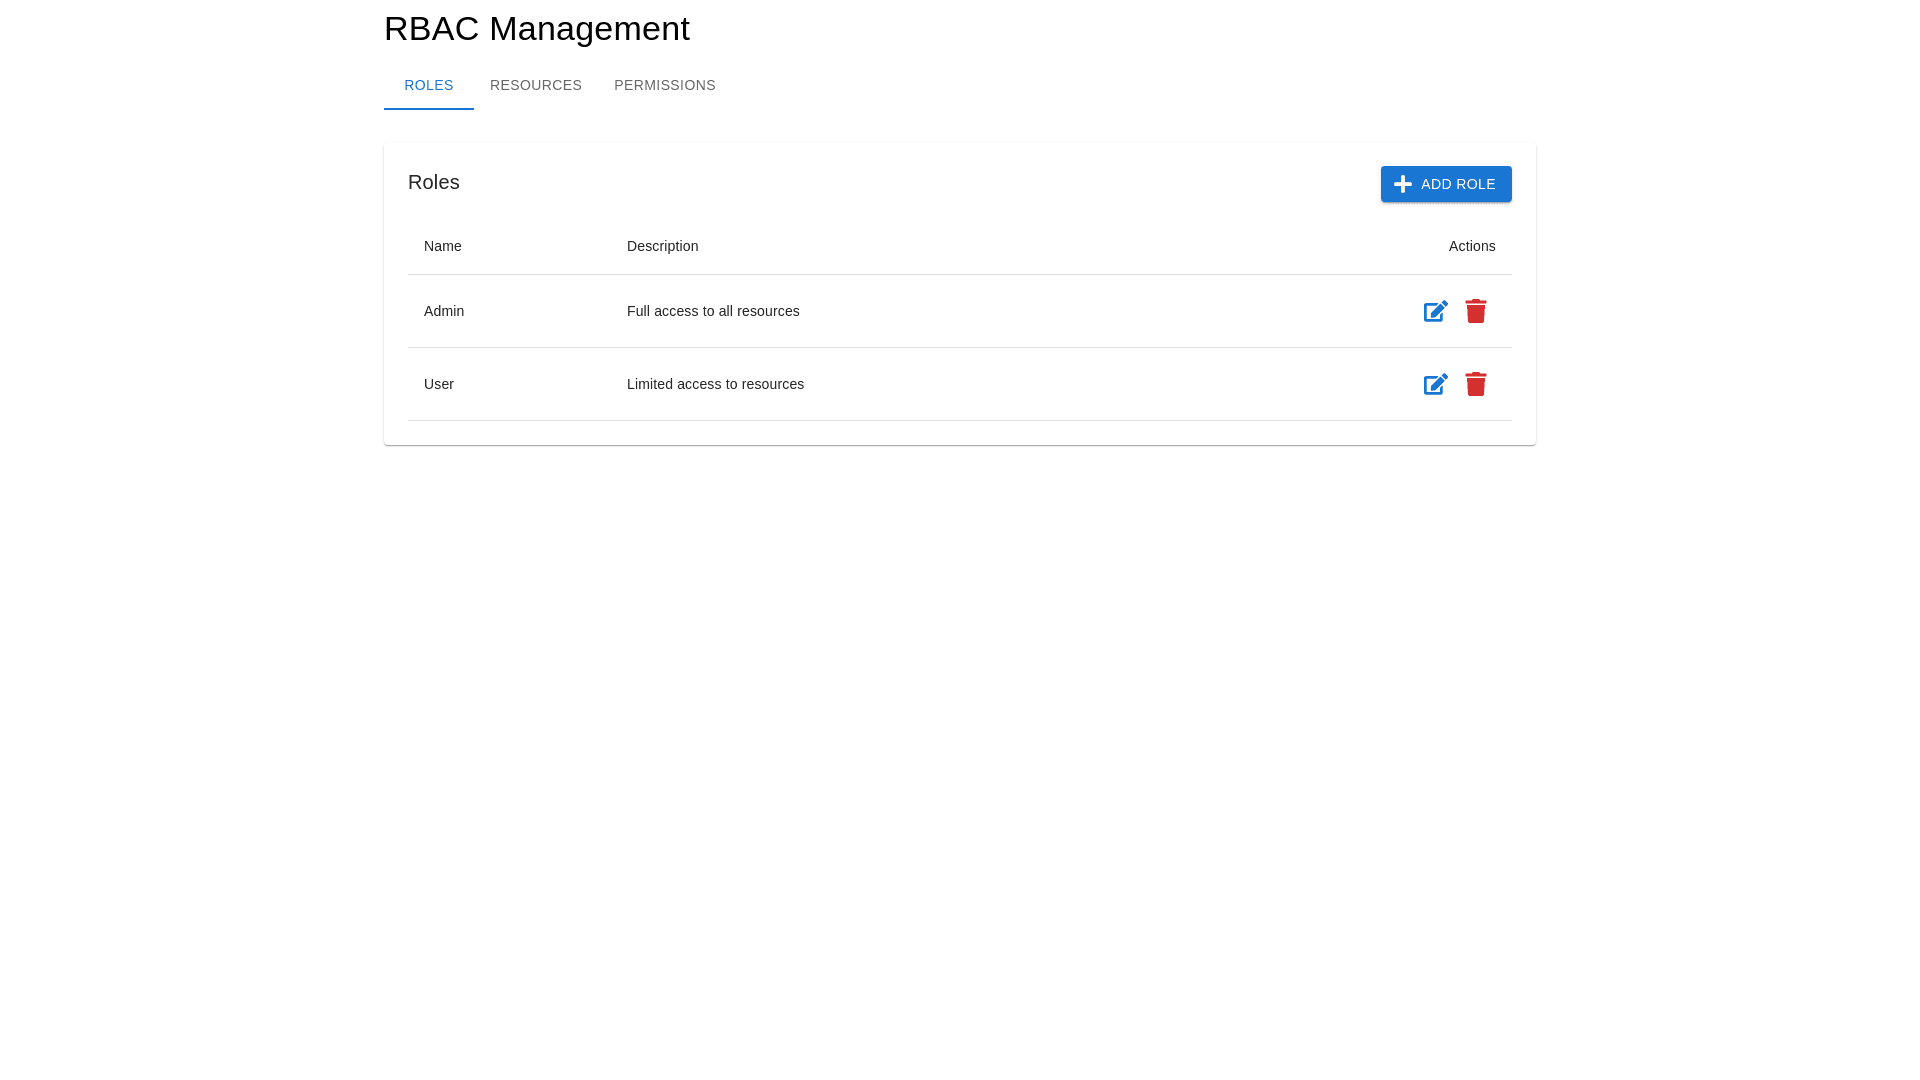1920x1080 pixels.
Task: Click 'Limited access to resources' text
Action: tap(715, 384)
